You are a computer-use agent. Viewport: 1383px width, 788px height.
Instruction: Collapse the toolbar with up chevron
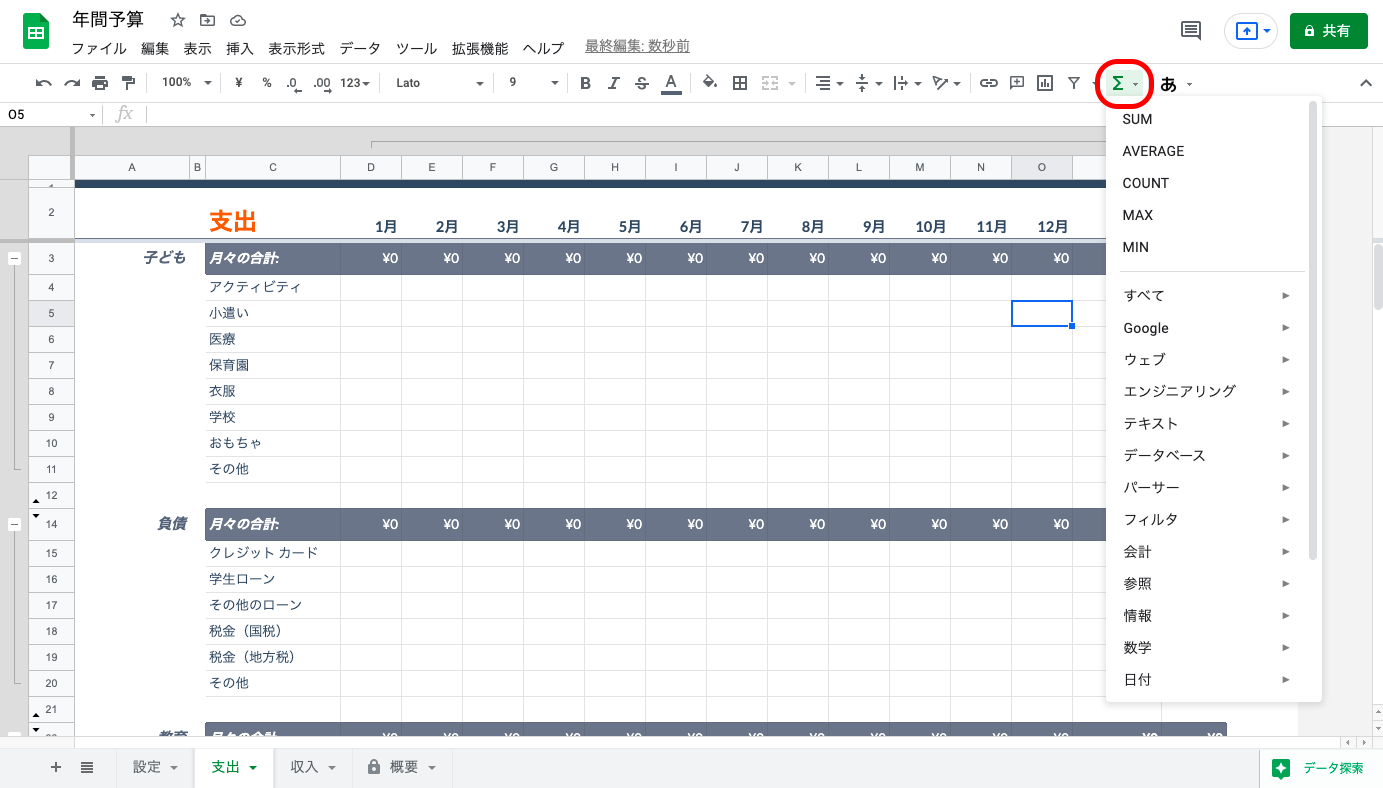[x=1366, y=83]
